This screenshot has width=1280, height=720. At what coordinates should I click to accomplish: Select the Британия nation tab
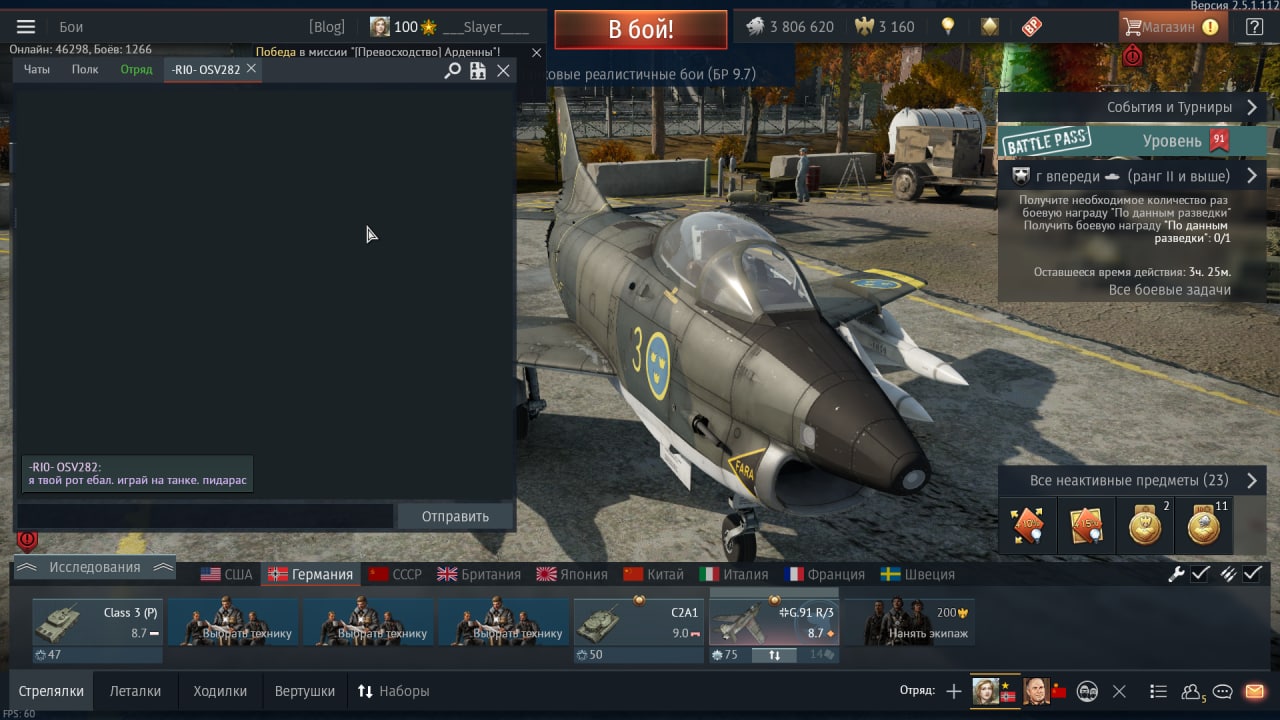click(479, 574)
